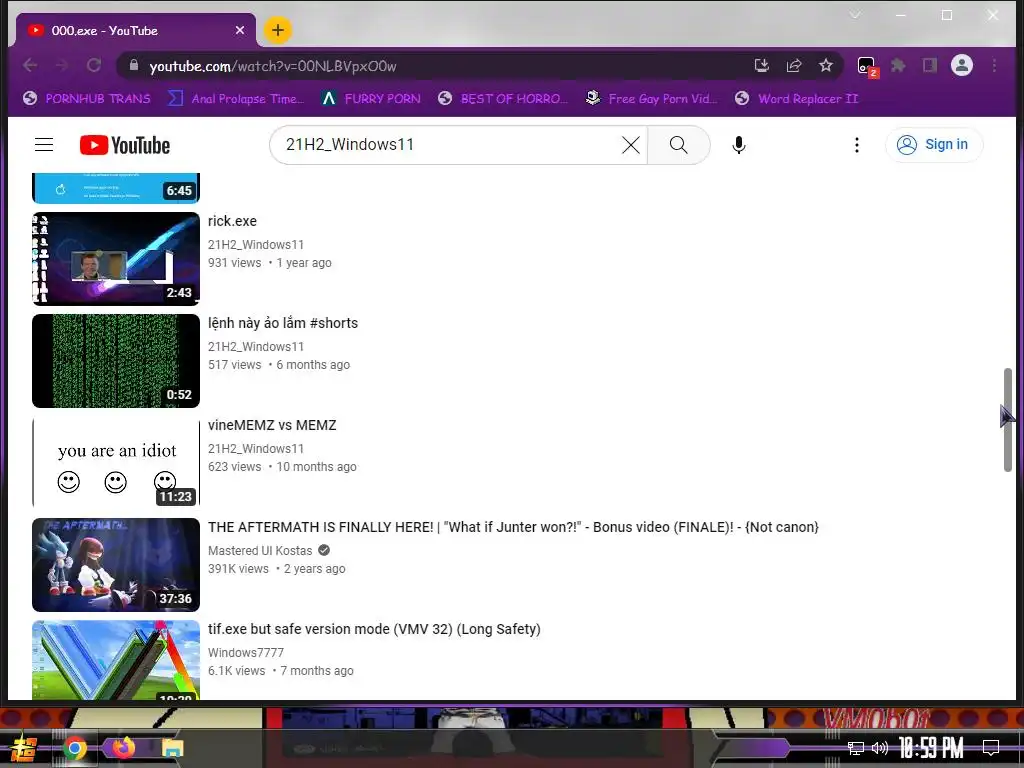Screen dimensions: 1024x768
Task: Click the magnifying glass search button
Action: tap(679, 144)
